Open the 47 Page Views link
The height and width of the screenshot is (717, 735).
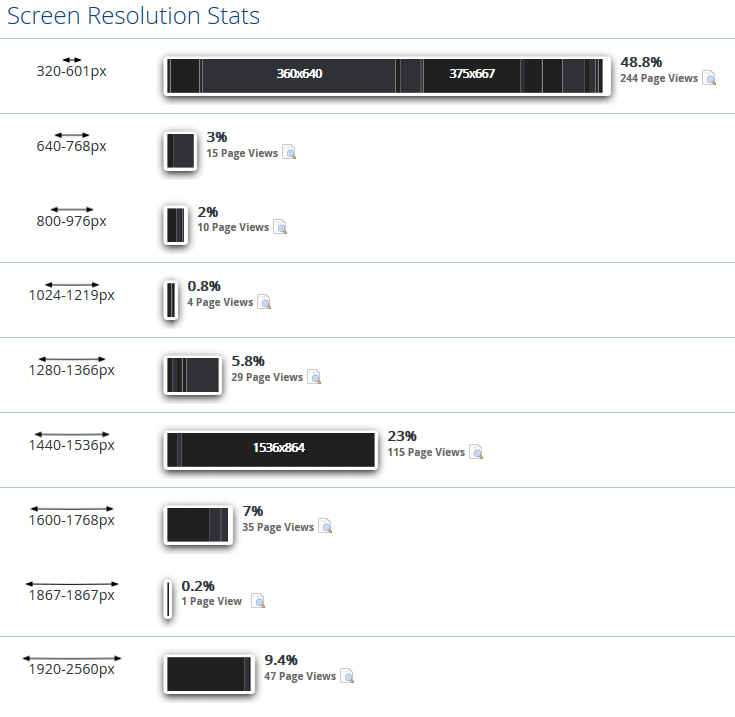(300, 677)
